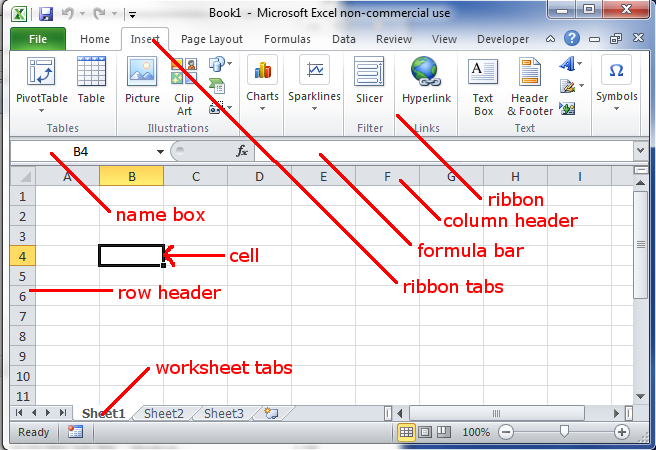This screenshot has height=450, width=656.
Task: Switch to the View tab
Action: [x=444, y=39]
